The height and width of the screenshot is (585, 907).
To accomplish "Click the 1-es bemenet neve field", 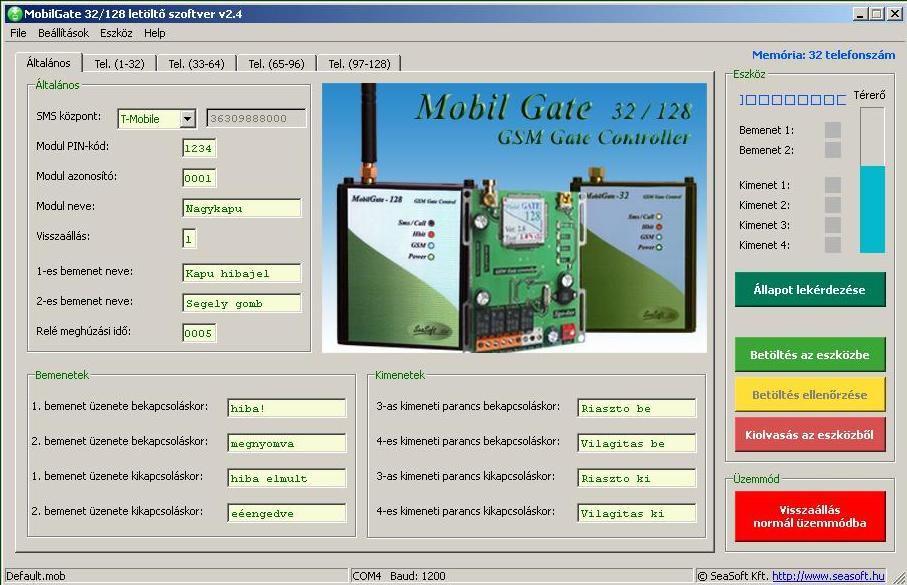I will tap(241, 273).
